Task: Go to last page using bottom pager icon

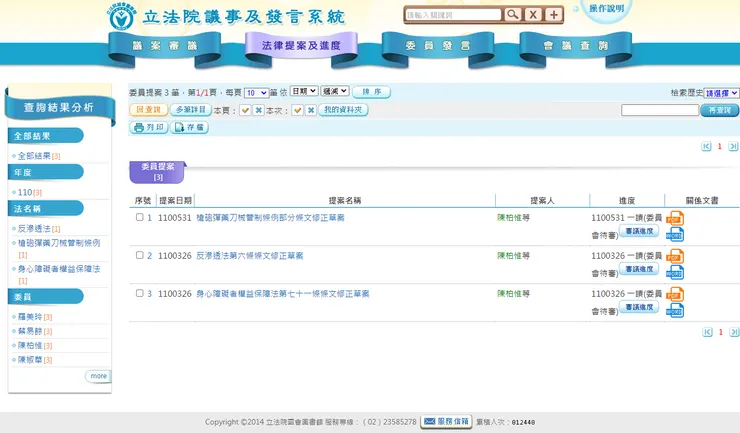Action: pyautogui.click(x=734, y=332)
